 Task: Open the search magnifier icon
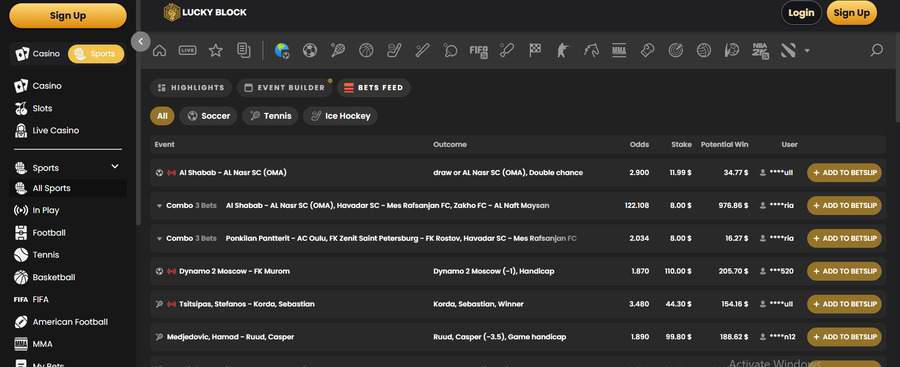[x=876, y=51]
